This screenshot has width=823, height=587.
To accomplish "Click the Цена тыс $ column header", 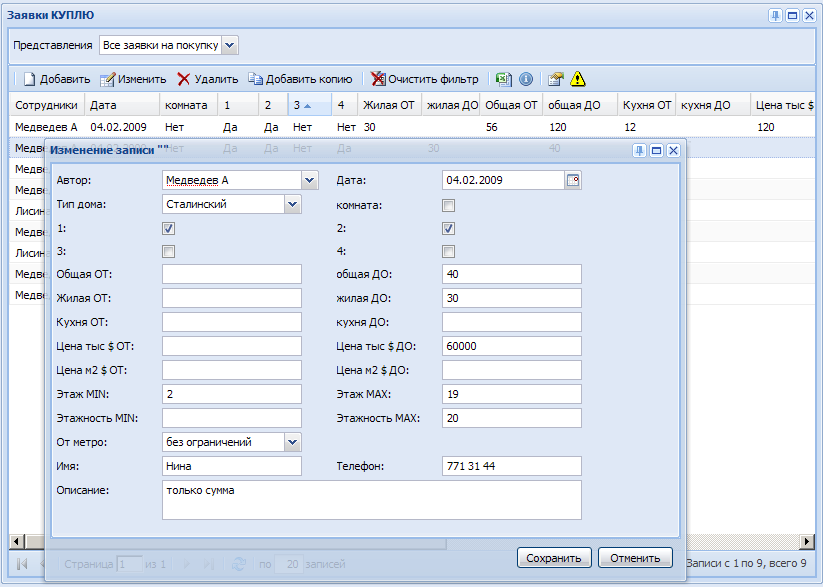I will (x=783, y=105).
